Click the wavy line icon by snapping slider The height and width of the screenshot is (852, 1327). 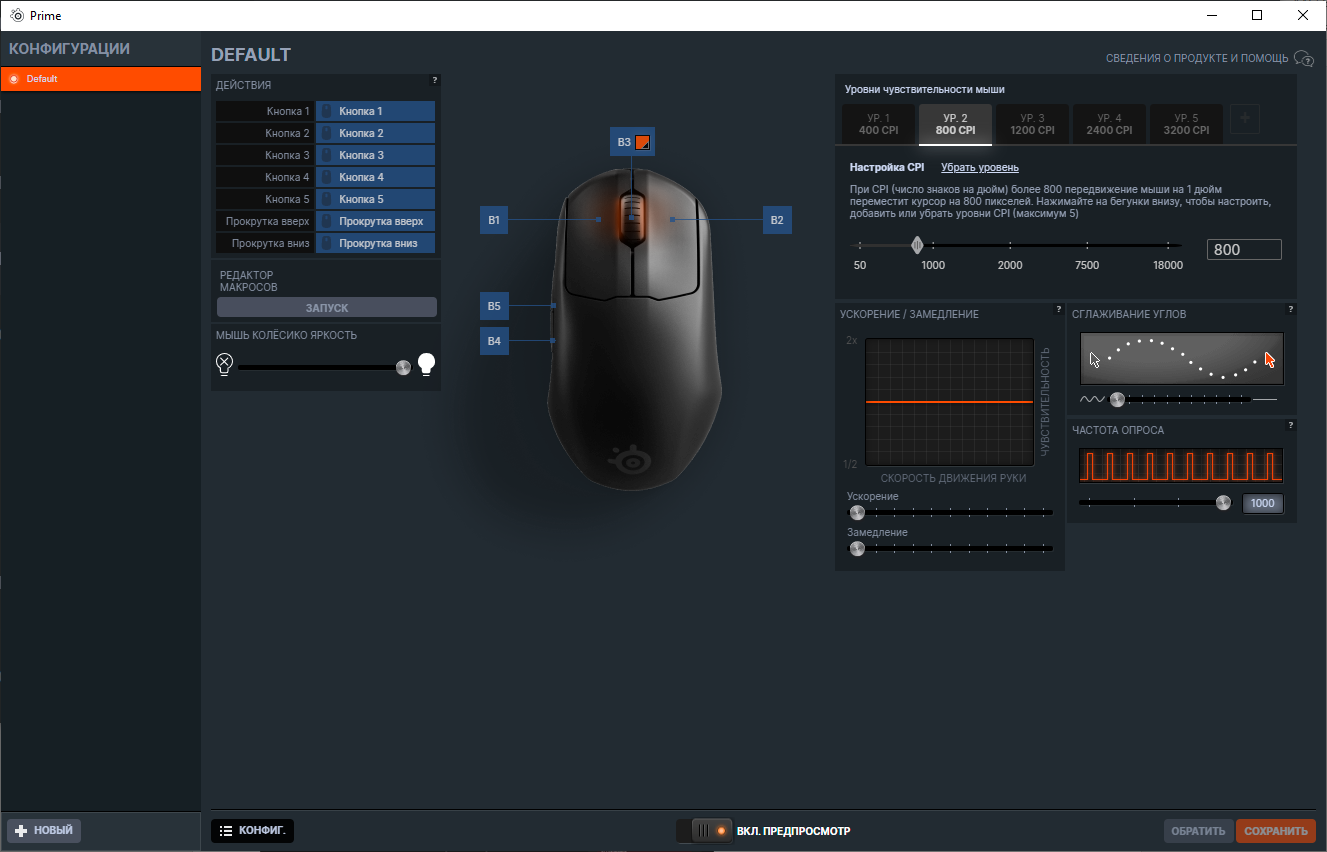[1092, 399]
